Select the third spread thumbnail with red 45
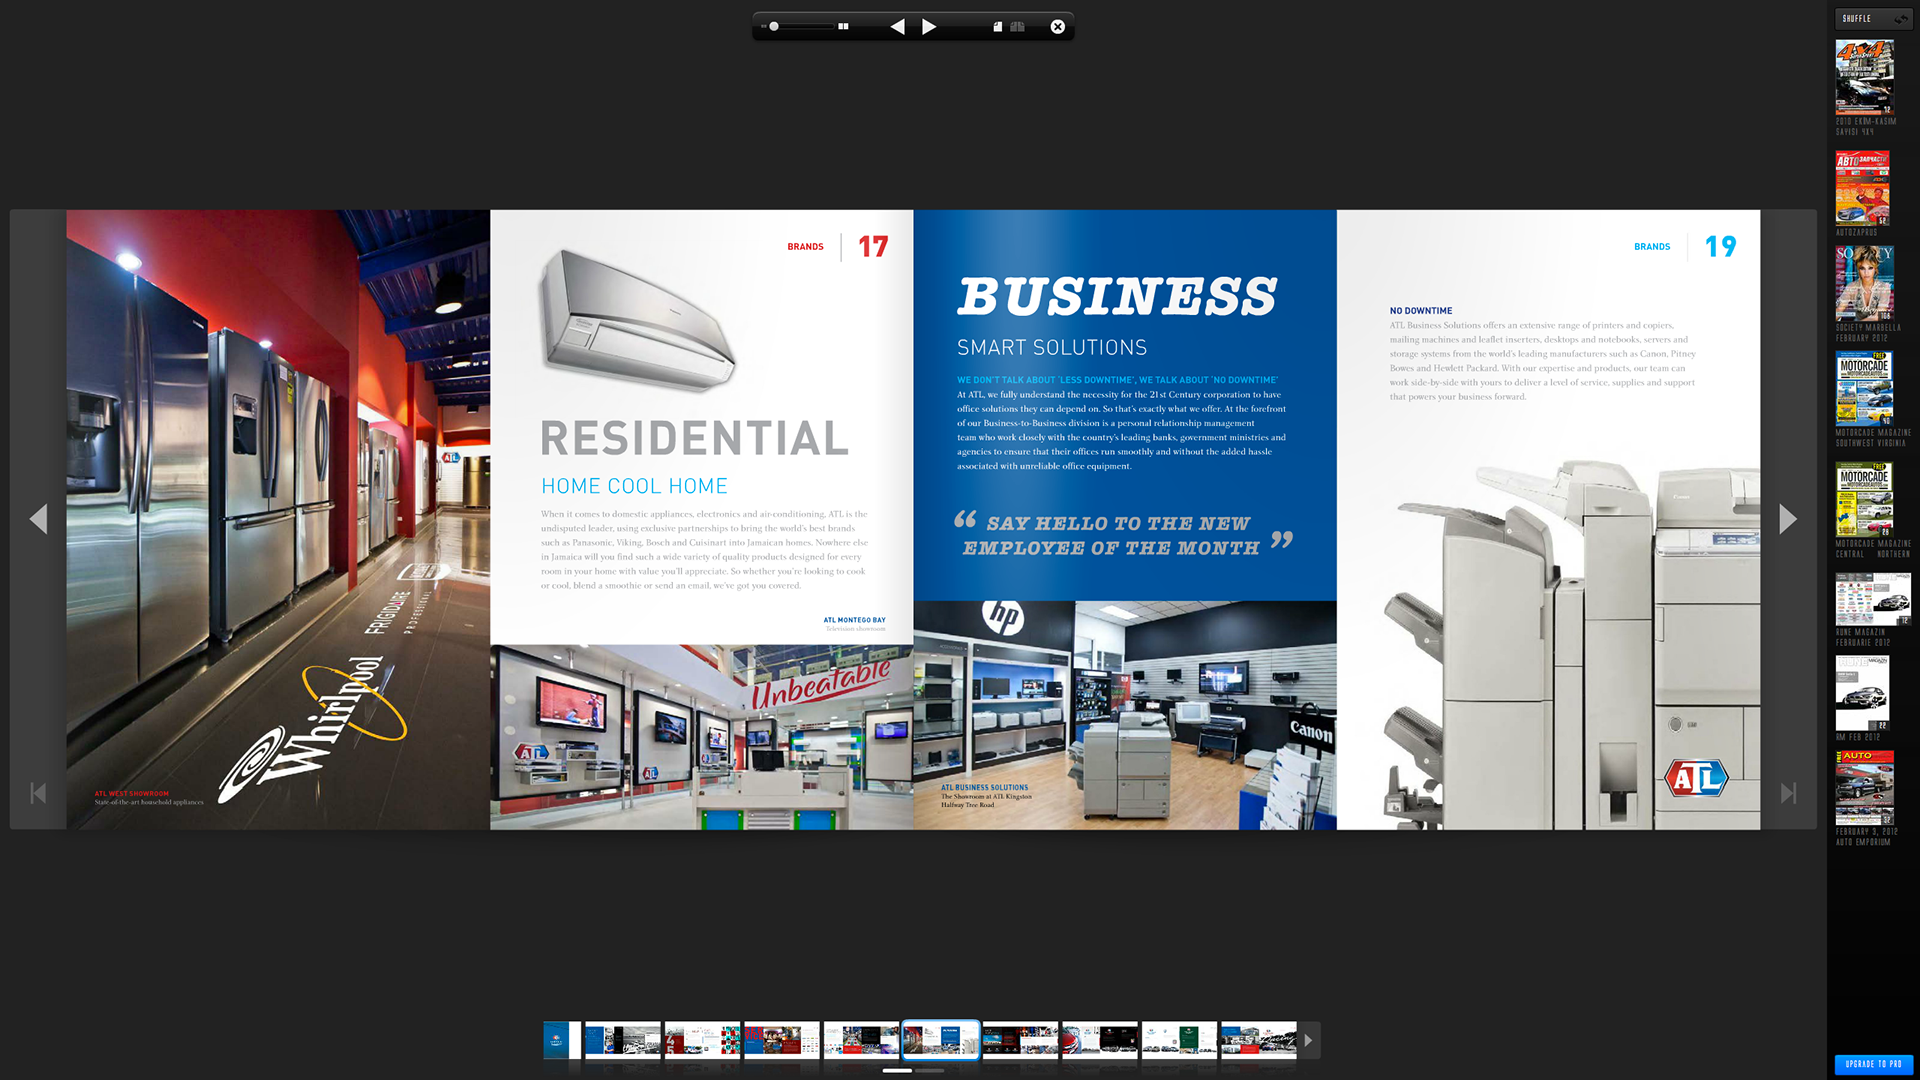Viewport: 1920px width, 1080px height. click(x=703, y=1040)
